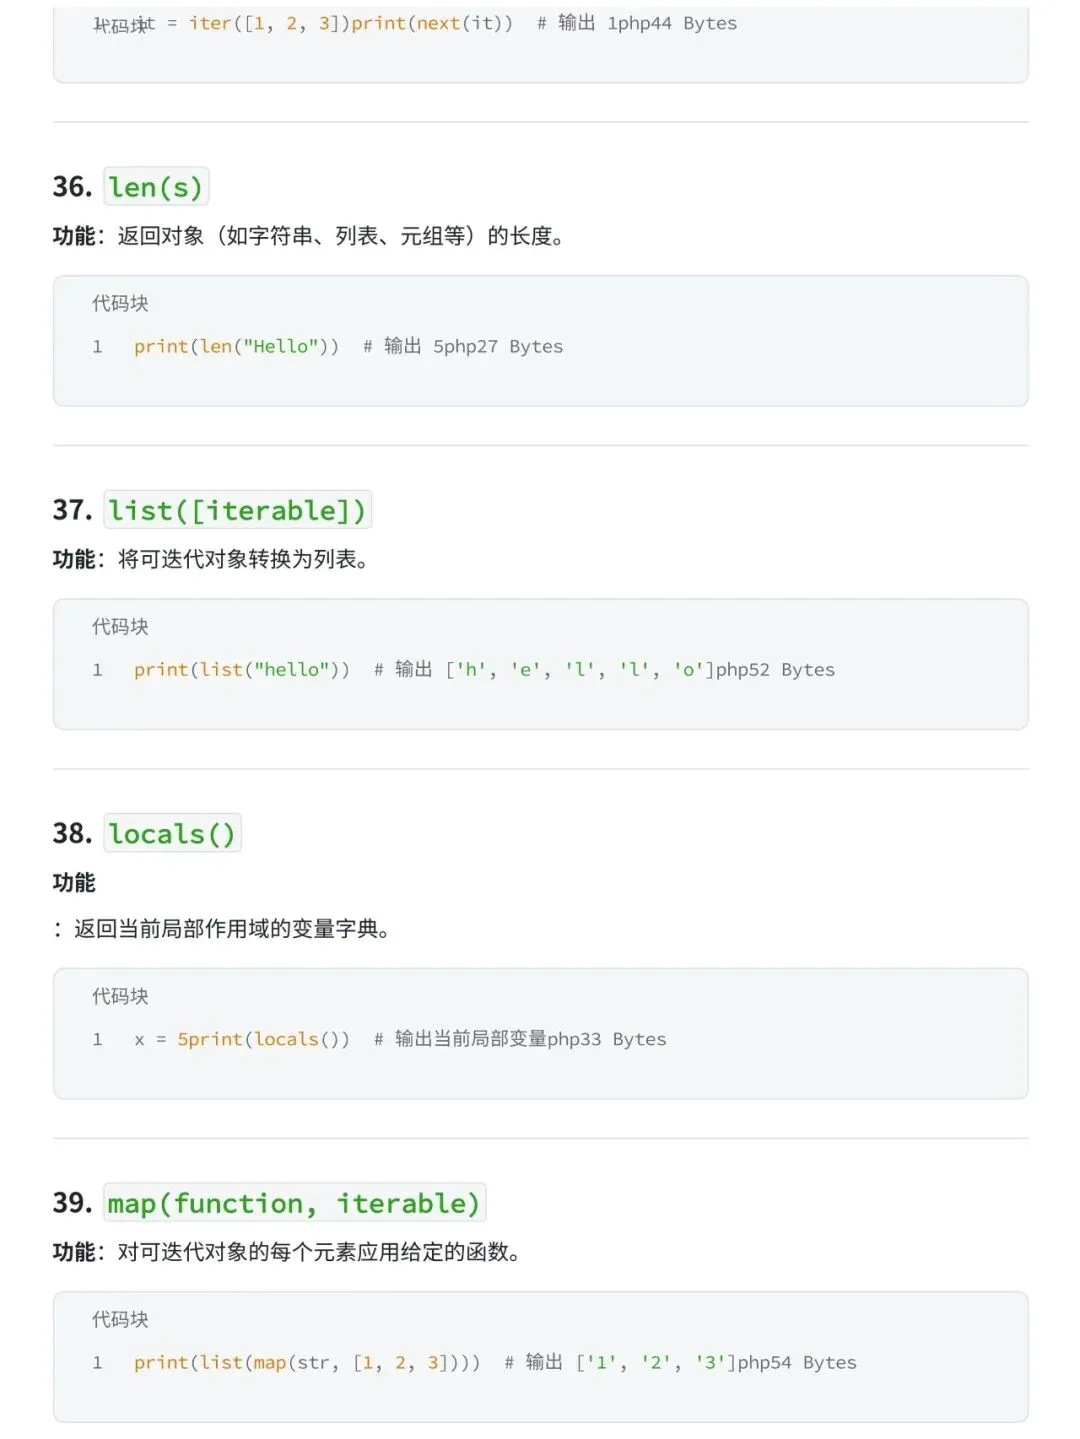Click the 代码块 label in section 36
This screenshot has width=1080, height=1439.
(120, 303)
